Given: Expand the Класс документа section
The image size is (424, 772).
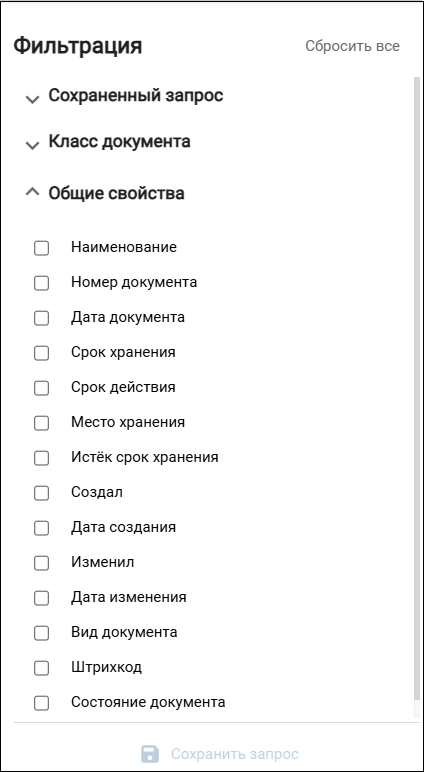Looking at the screenshot, I should [32, 145].
